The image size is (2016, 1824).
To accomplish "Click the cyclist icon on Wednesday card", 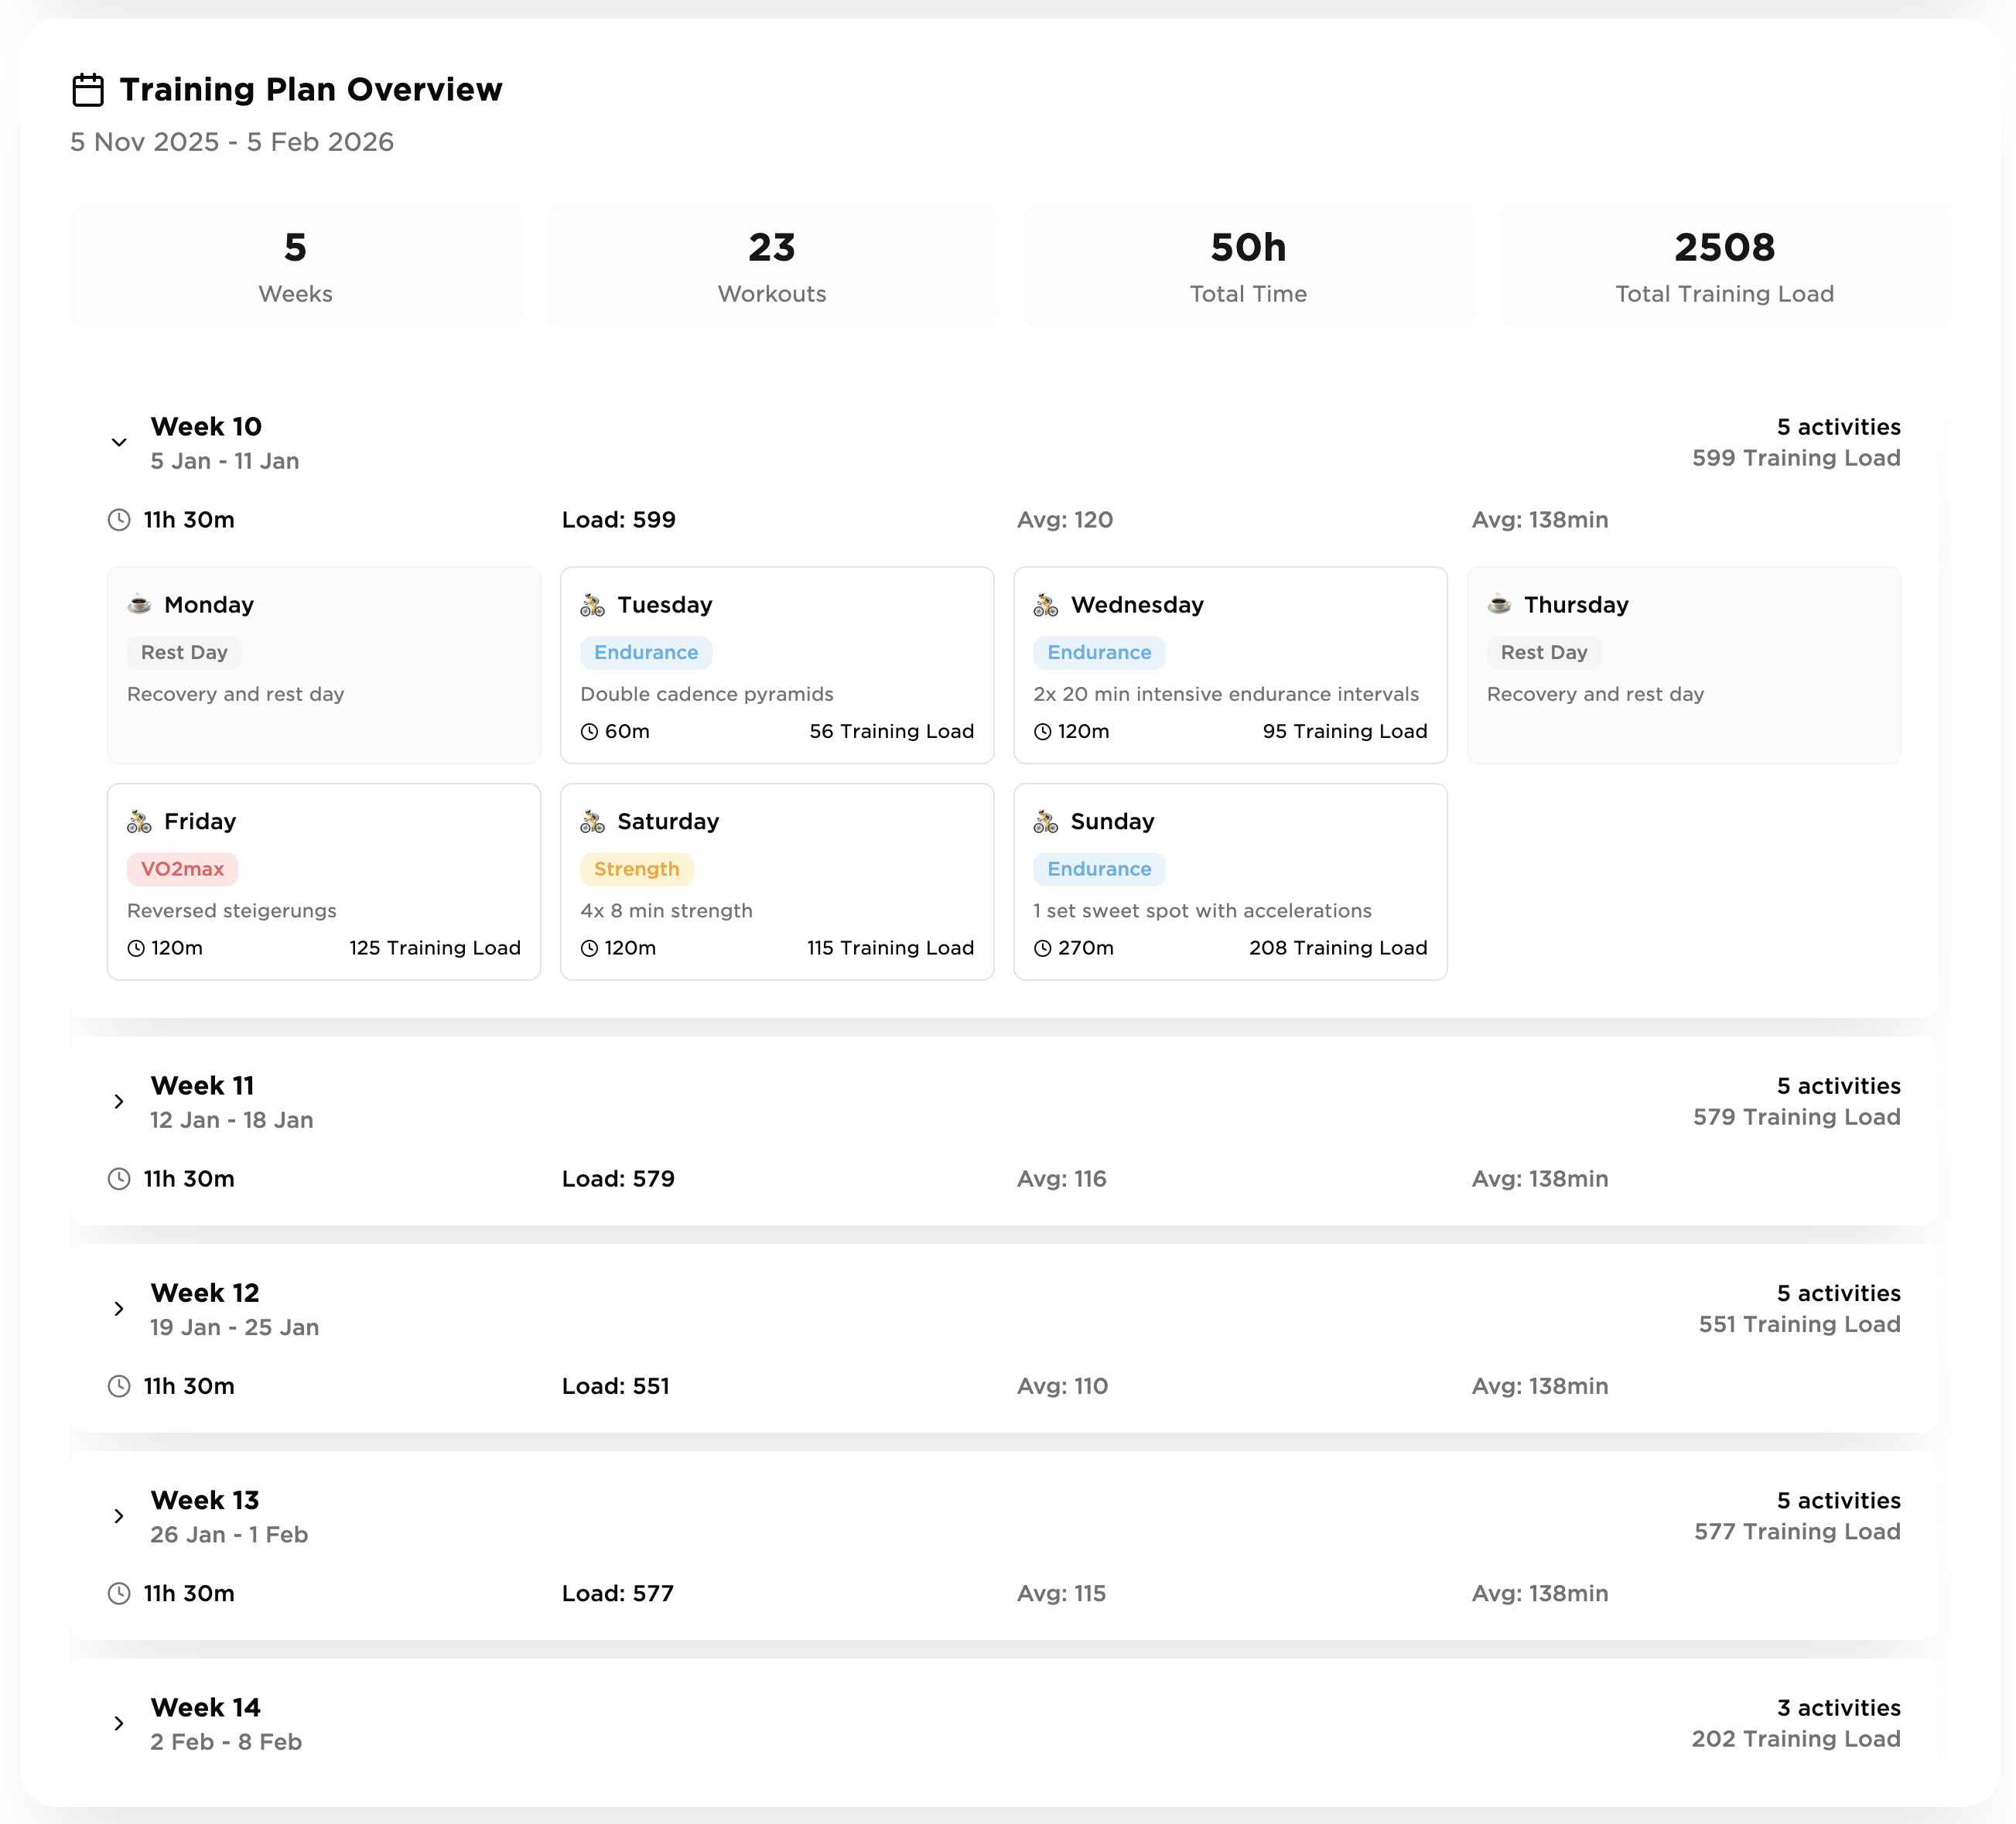I will 1046,605.
